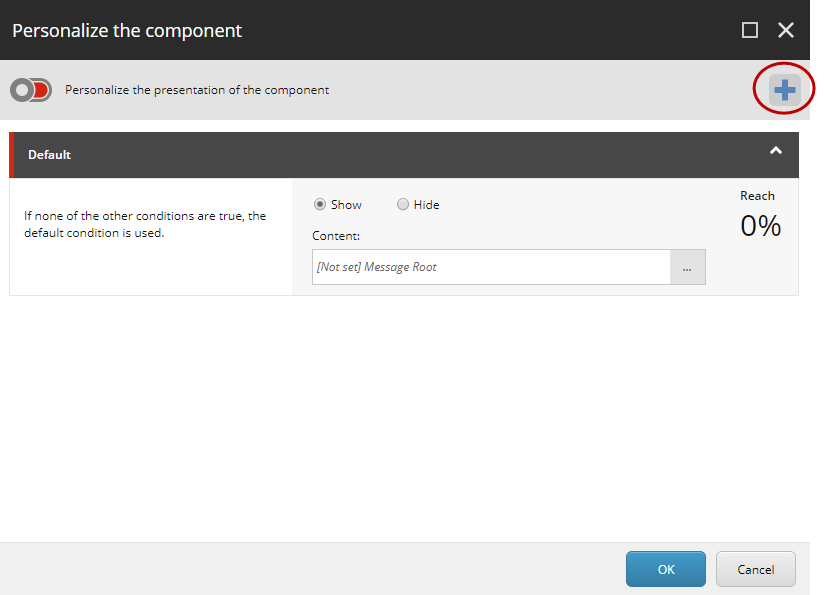Click the red accent strip on Default header

pyautogui.click(x=12, y=155)
